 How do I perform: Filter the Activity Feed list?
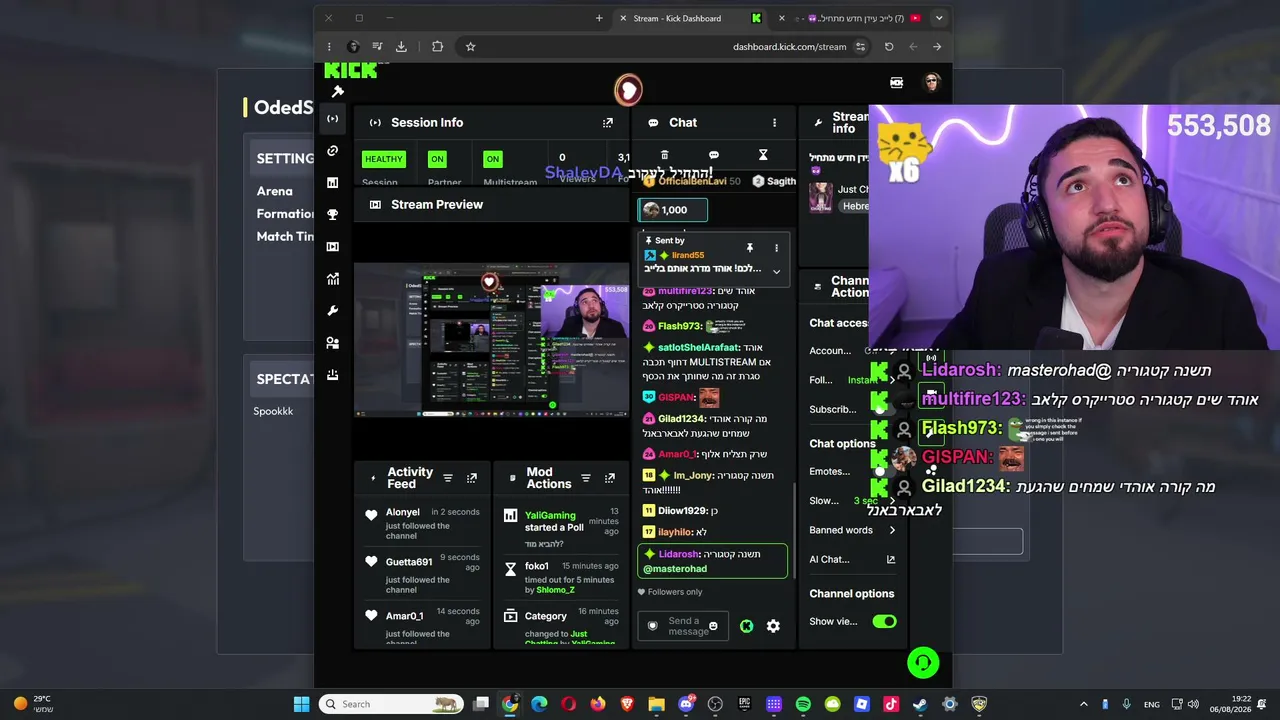coord(448,478)
